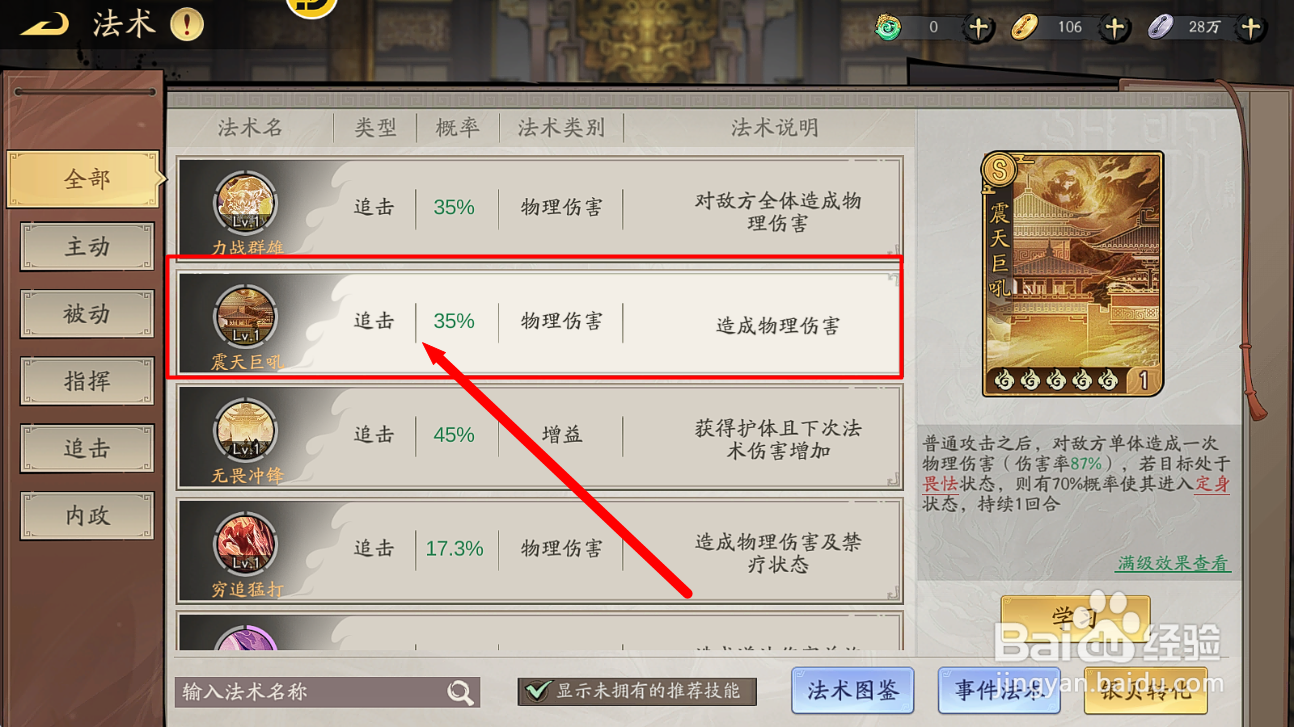Open the 法术图鉴 button
Viewport: 1294px width, 727px height.
pos(852,691)
